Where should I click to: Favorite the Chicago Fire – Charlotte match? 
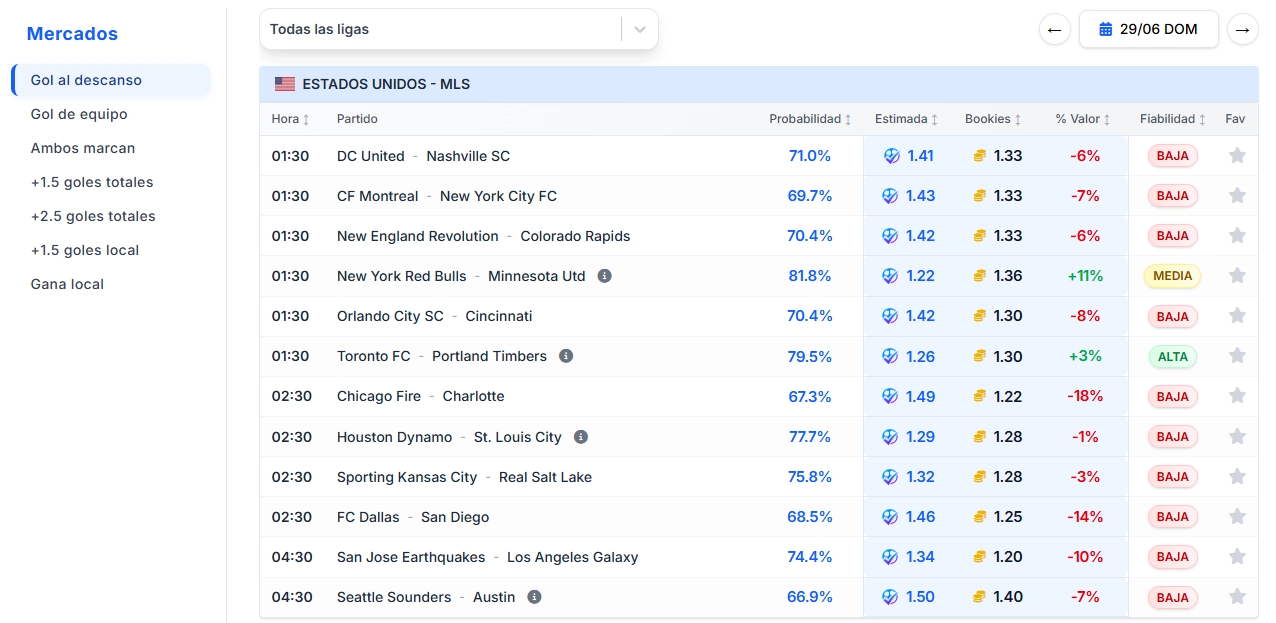[x=1237, y=396]
